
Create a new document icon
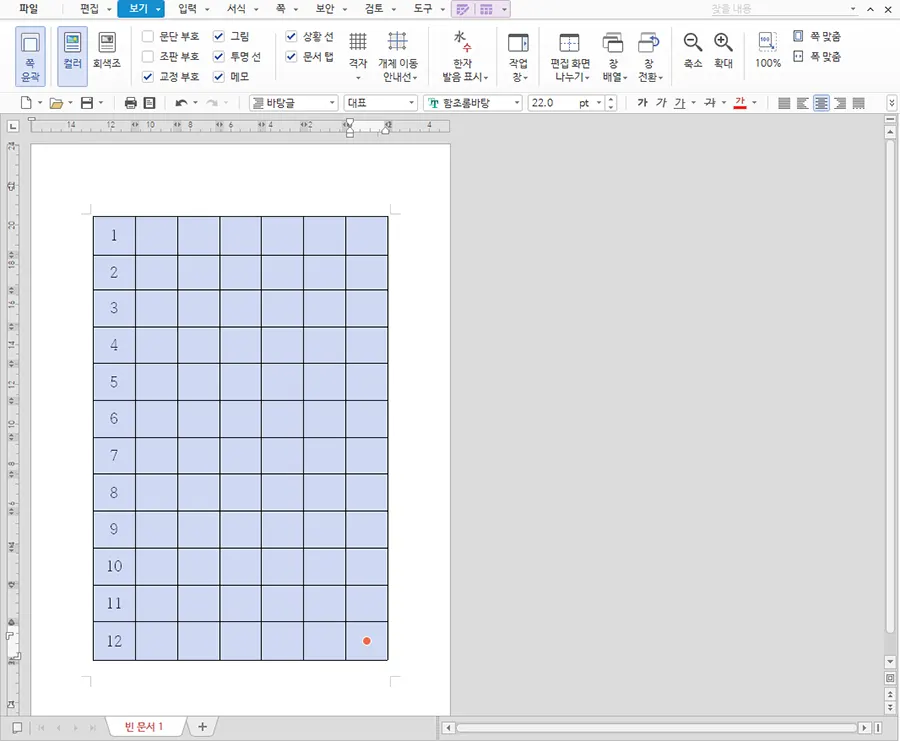tap(26, 103)
